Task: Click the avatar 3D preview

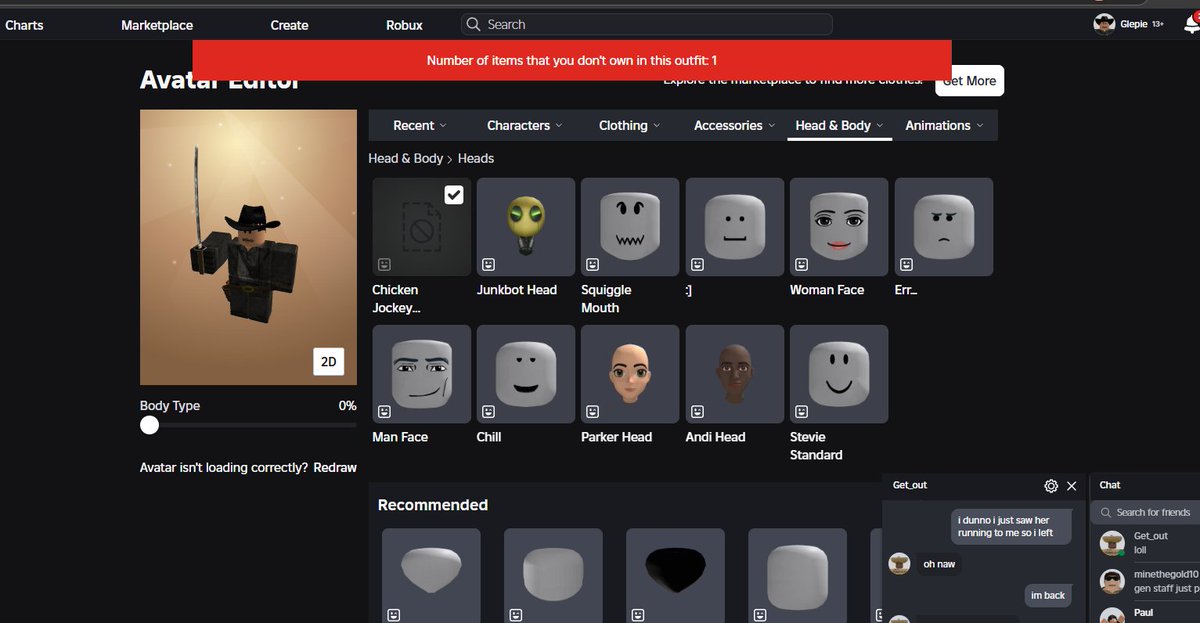Action: pos(248,247)
